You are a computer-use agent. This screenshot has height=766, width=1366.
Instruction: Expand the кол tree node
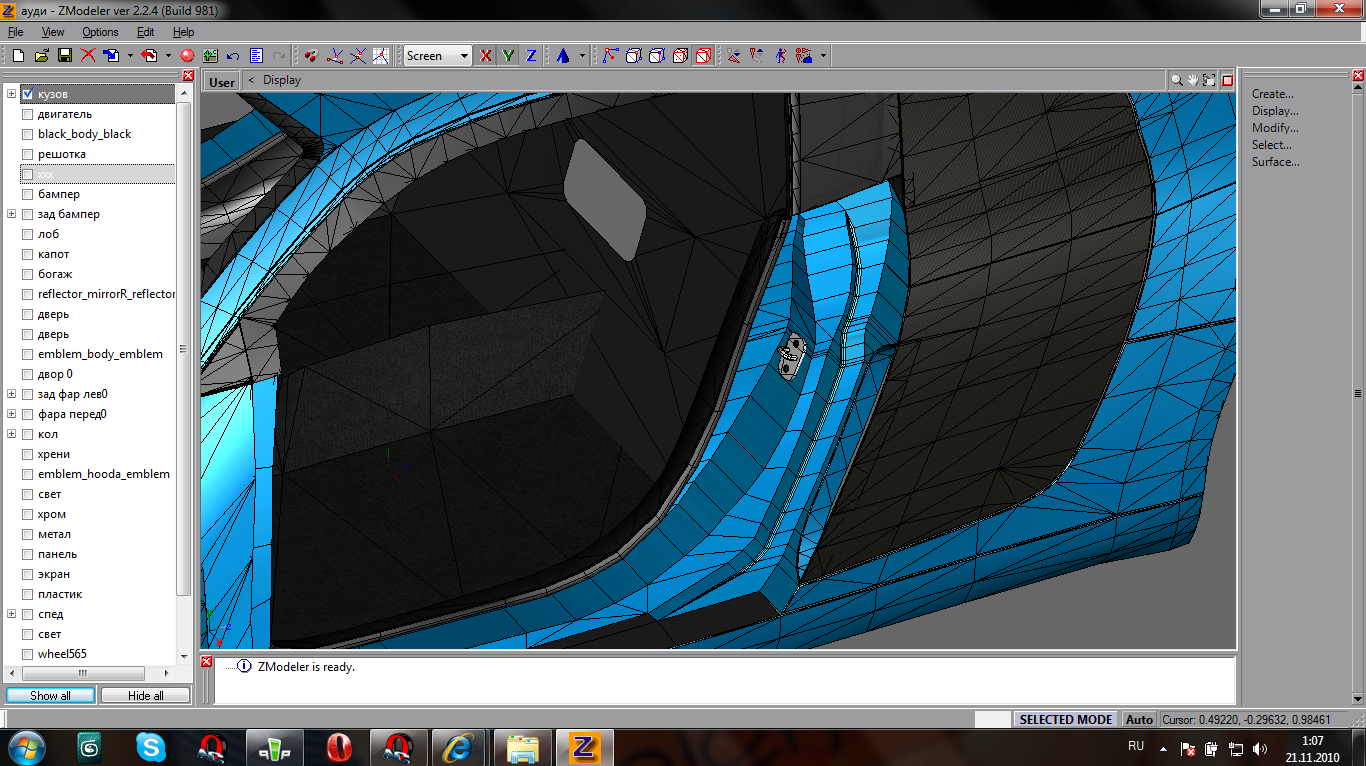pyautogui.click(x=12, y=434)
